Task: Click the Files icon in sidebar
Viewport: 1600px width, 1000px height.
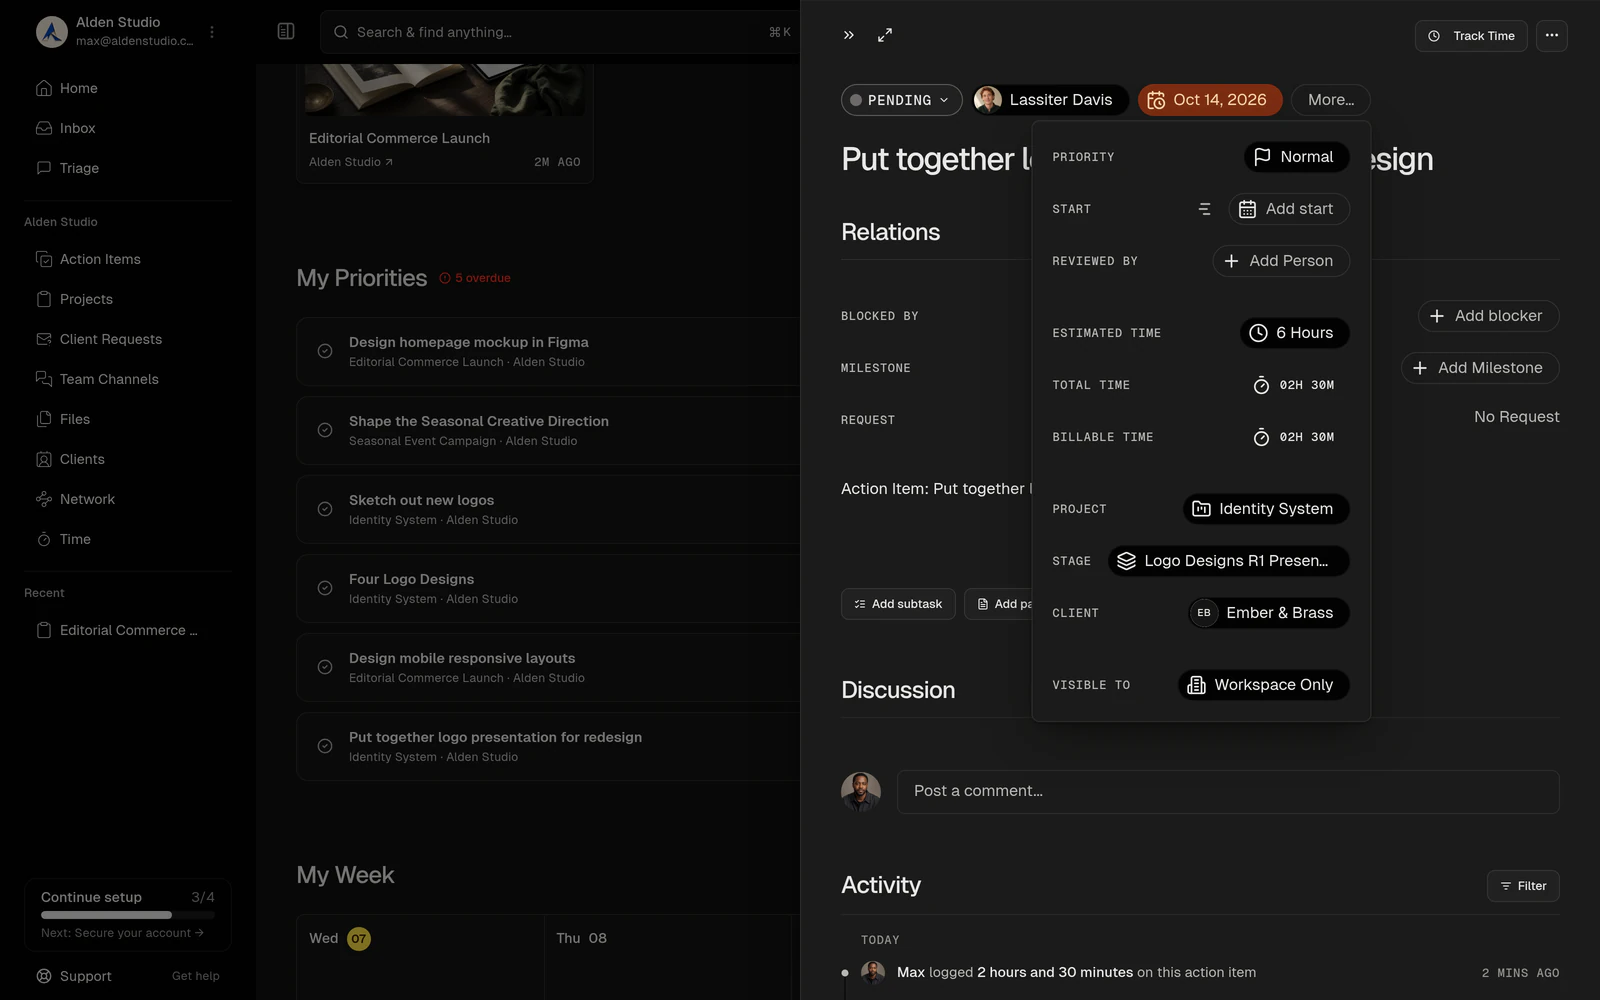Action: [x=44, y=419]
